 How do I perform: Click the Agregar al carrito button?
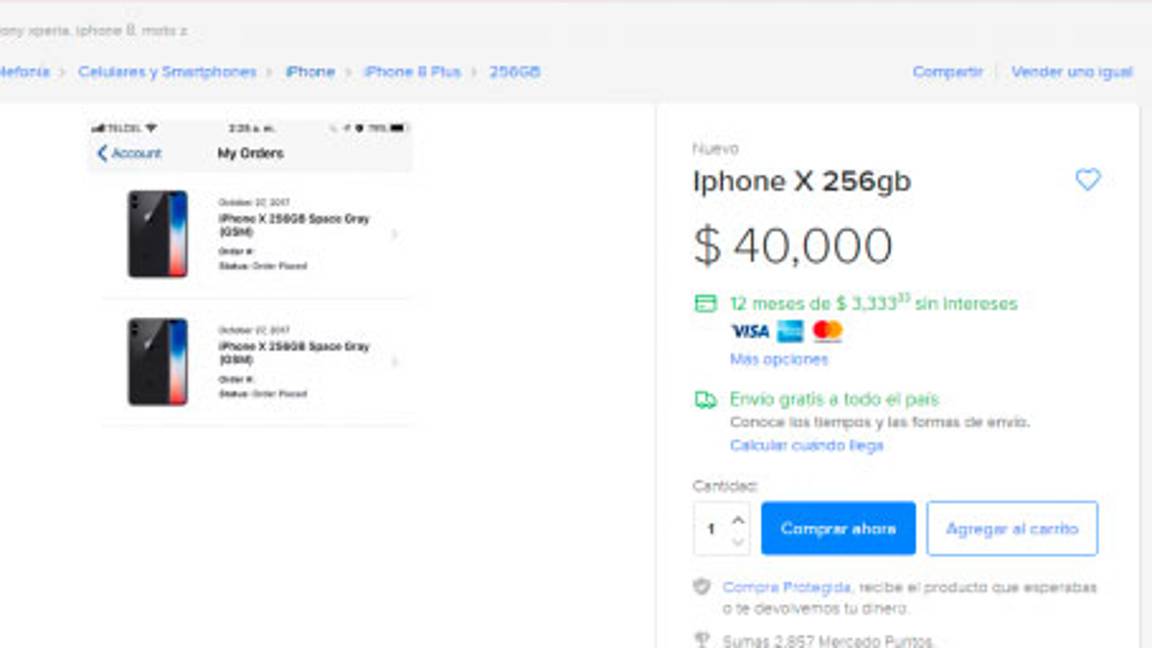click(x=1013, y=528)
